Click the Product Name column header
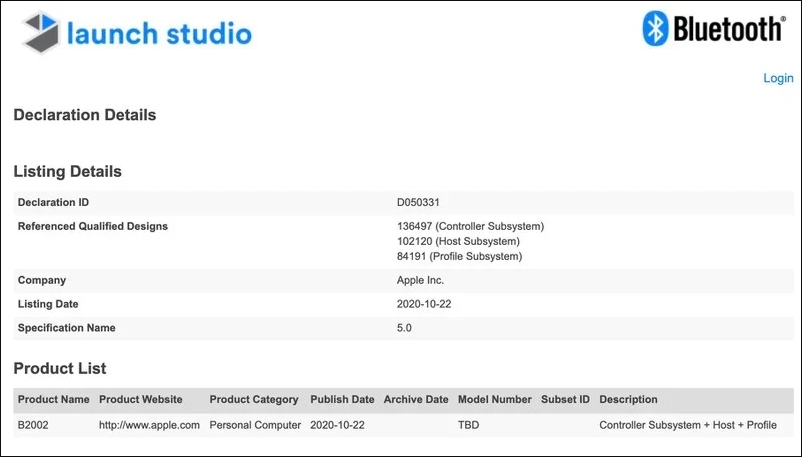This screenshot has width=802, height=457. pos(53,399)
